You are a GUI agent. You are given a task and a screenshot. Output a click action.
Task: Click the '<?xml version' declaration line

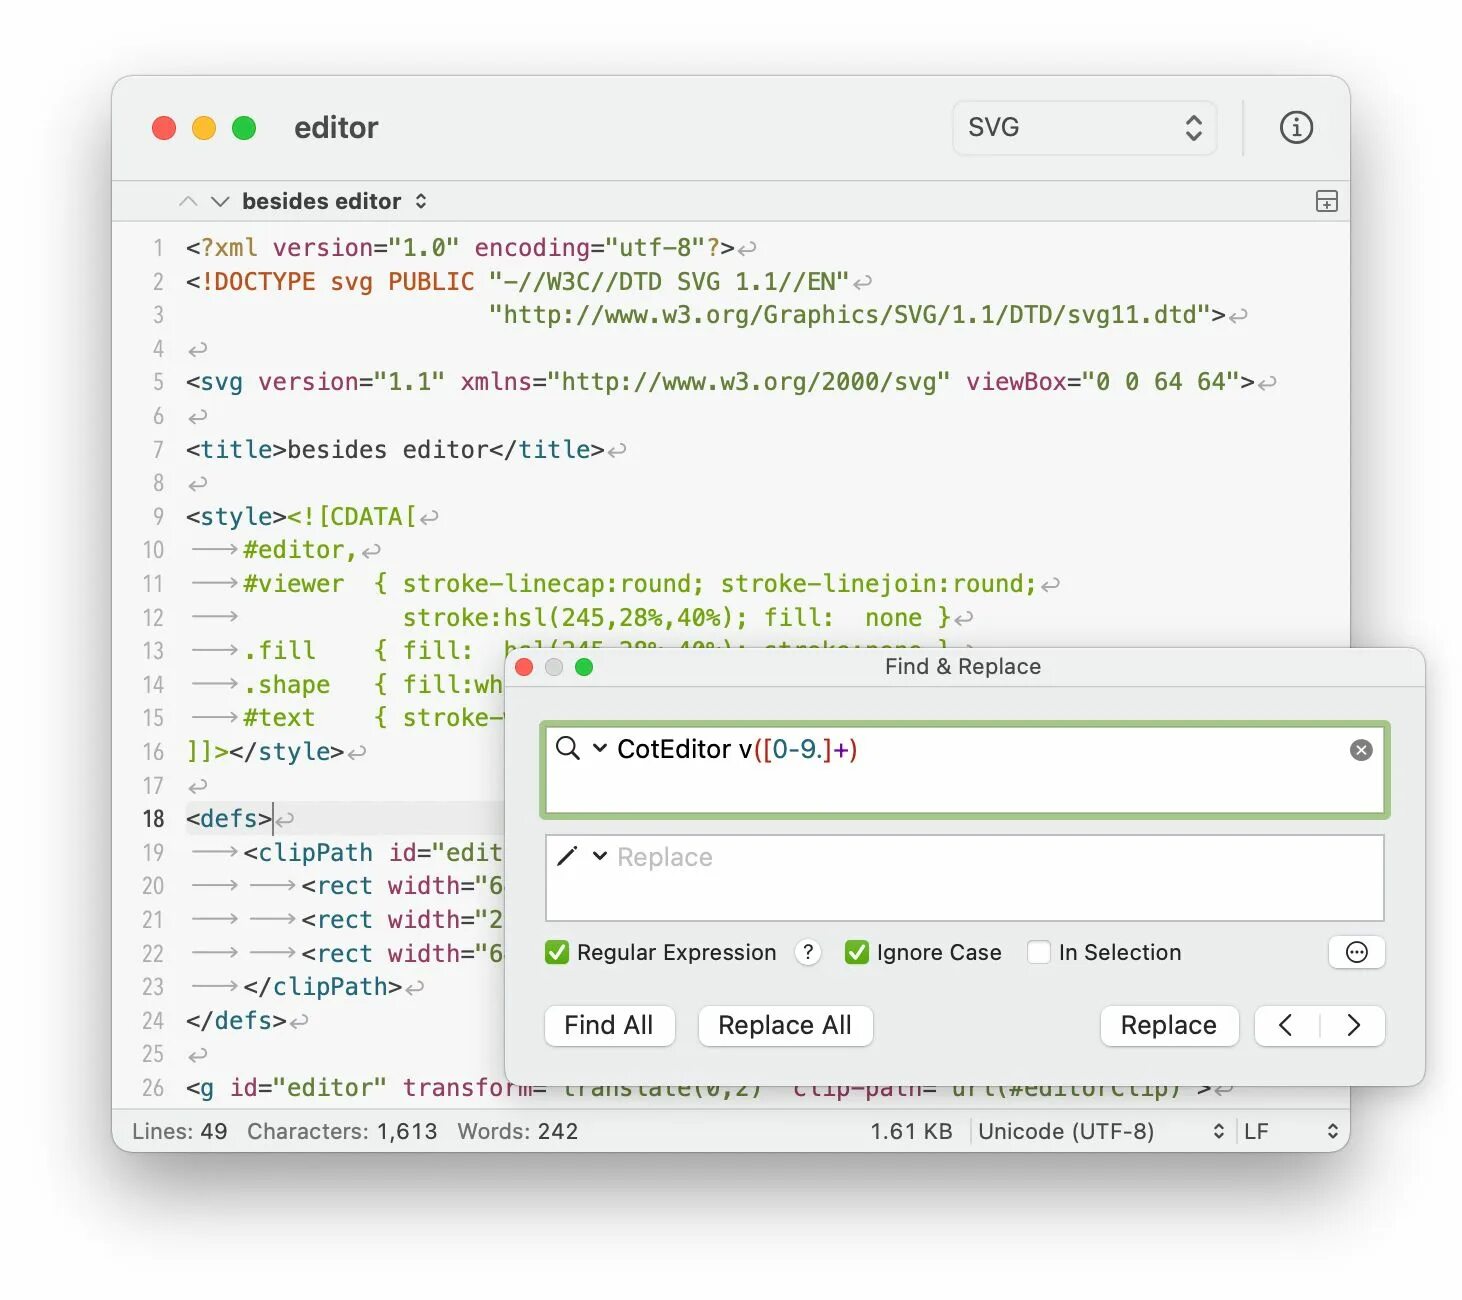pyautogui.click(x=460, y=248)
